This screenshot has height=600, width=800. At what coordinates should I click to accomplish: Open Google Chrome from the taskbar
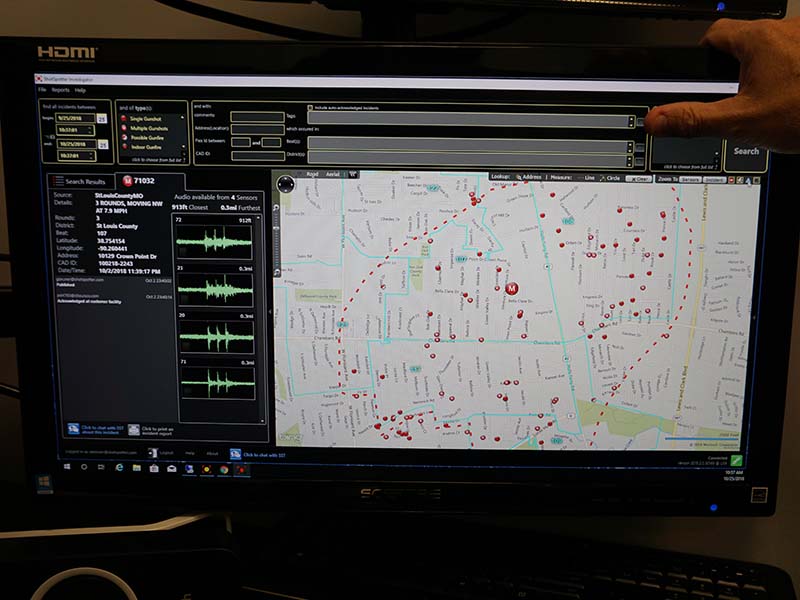point(224,469)
